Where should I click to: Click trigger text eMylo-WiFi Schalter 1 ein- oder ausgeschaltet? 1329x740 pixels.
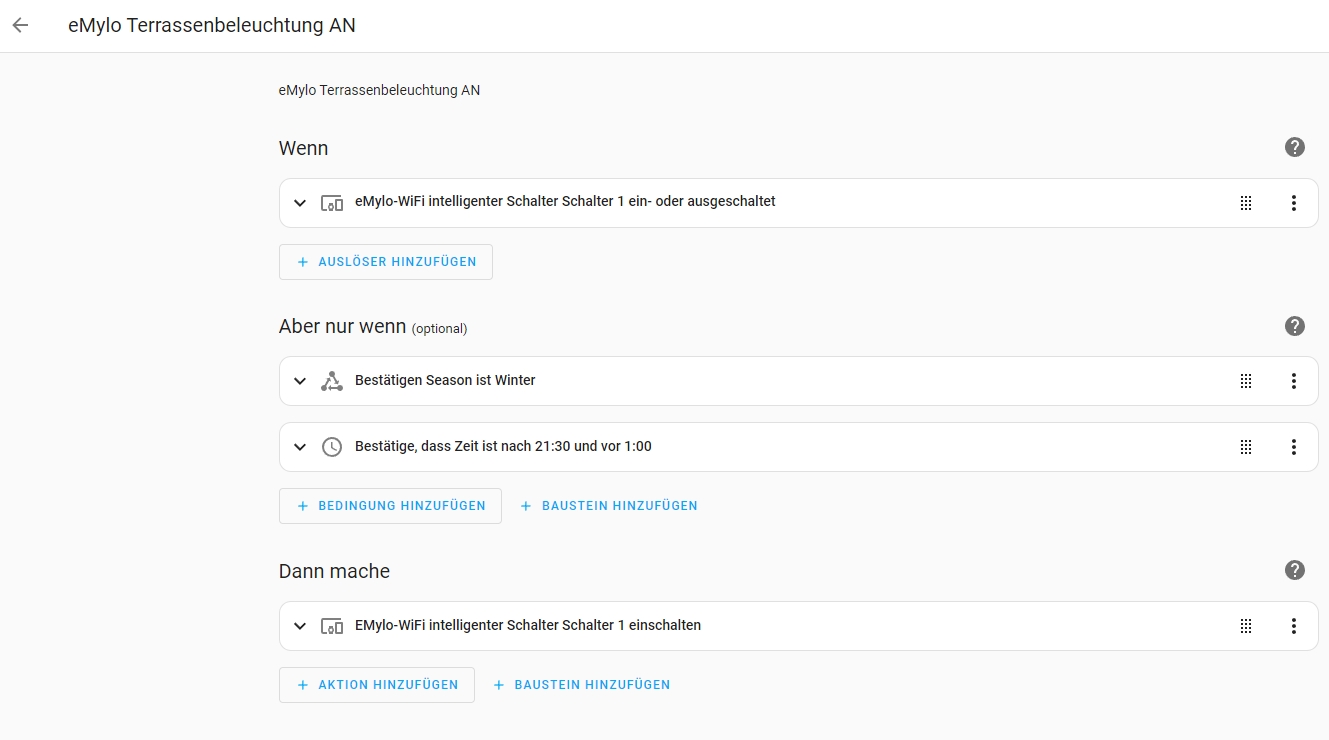[565, 201]
